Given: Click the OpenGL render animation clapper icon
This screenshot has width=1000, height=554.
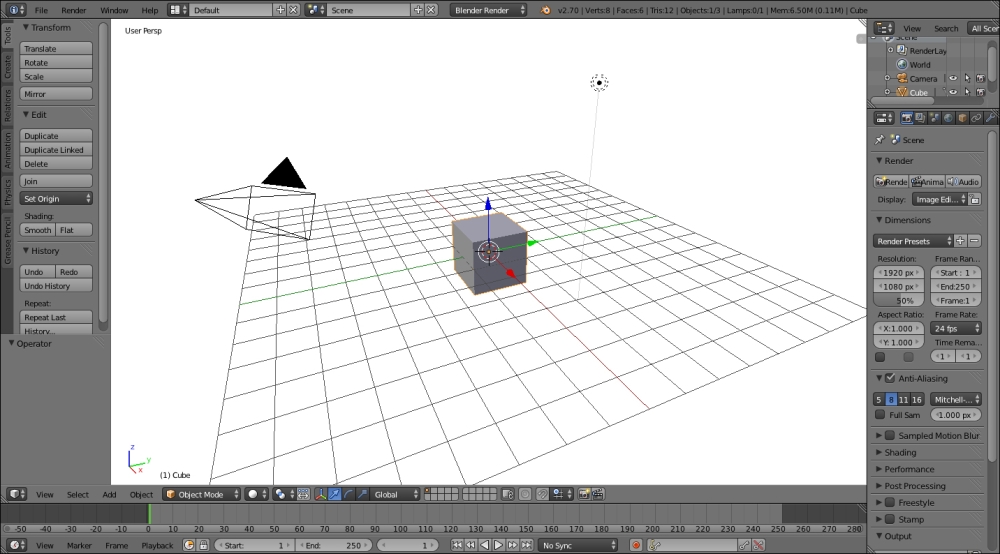Looking at the screenshot, I should 598,494.
